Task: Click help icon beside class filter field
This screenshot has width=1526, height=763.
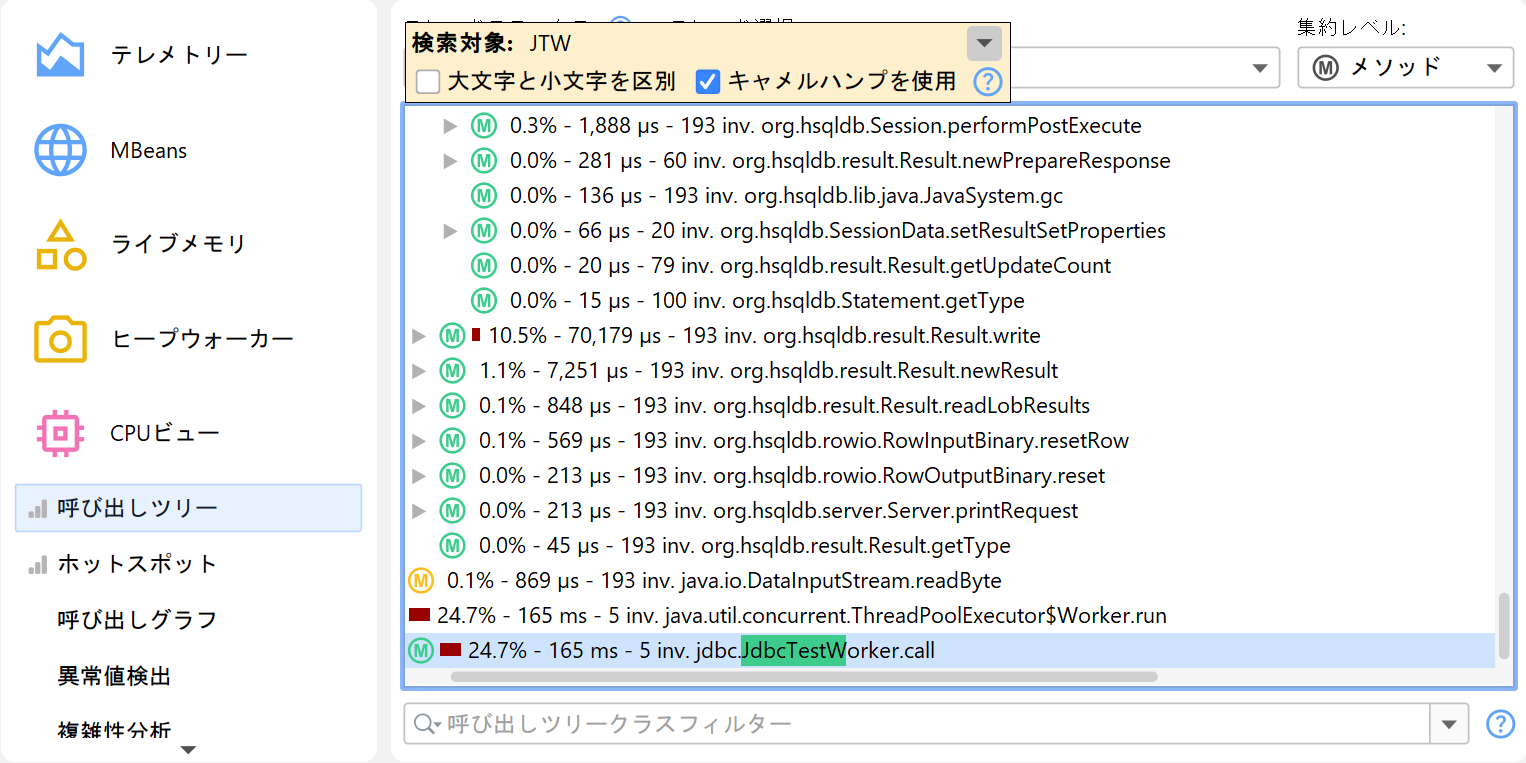Action: click(1500, 724)
